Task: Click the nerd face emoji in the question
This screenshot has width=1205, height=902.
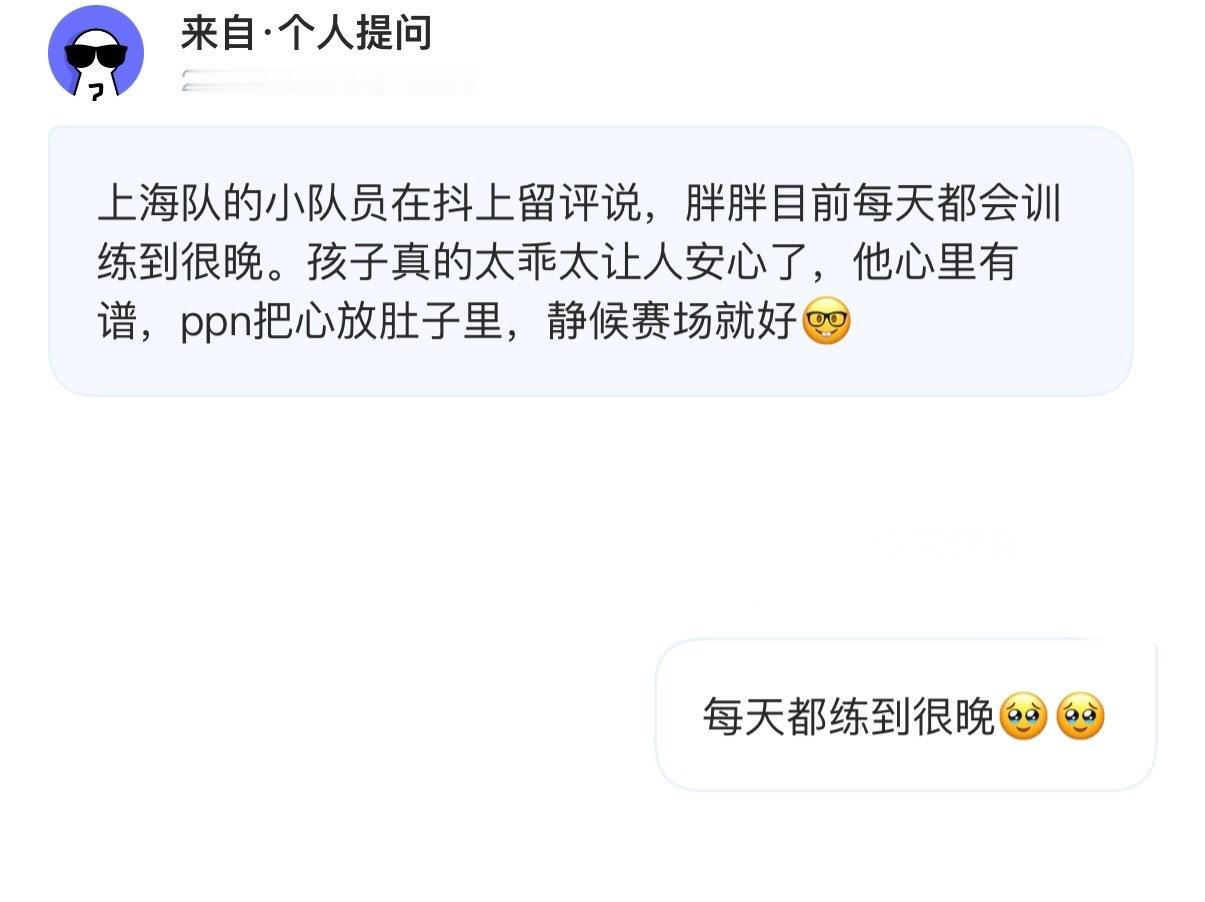Action: coord(826,322)
